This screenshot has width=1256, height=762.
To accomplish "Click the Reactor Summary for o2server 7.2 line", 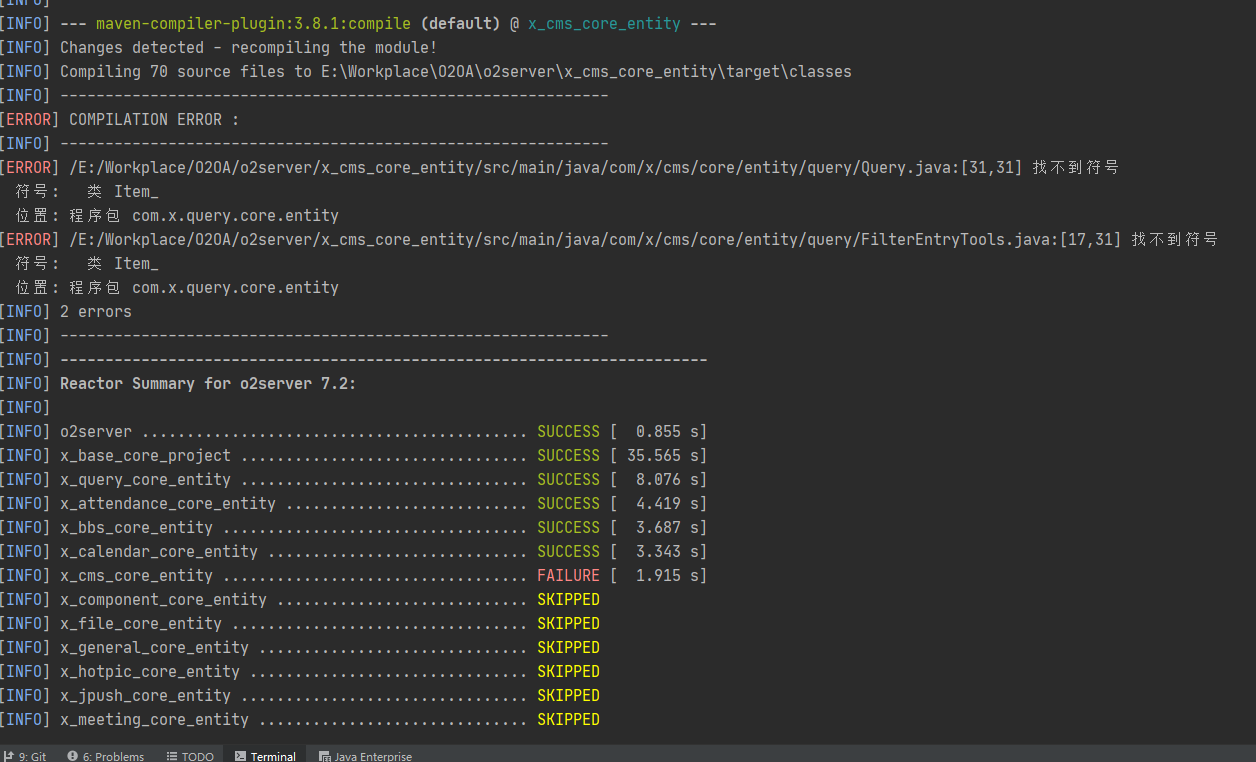I will pyautogui.click(x=208, y=383).
